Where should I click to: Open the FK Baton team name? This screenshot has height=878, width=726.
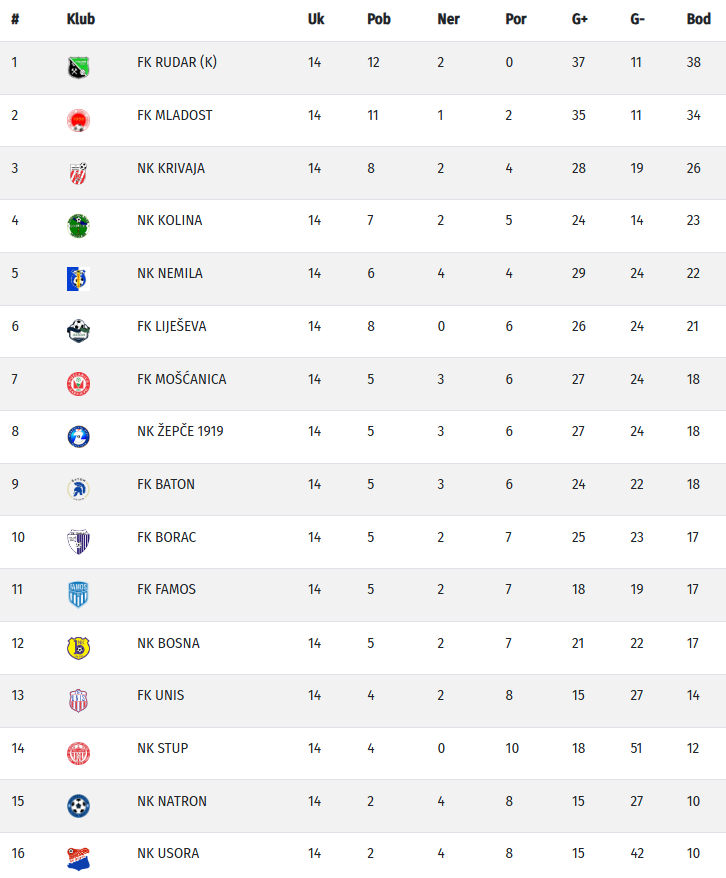[166, 484]
